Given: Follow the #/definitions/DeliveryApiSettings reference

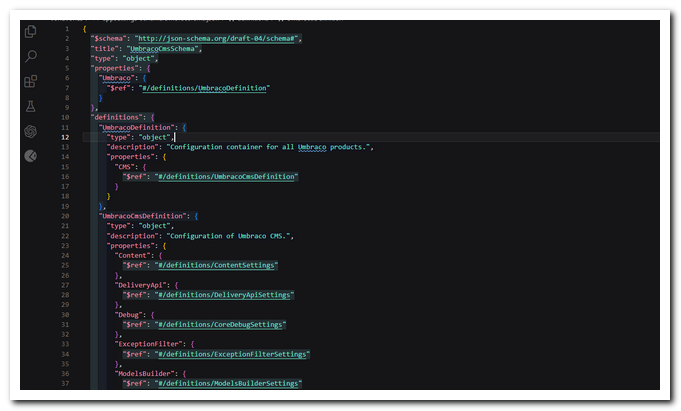Looking at the screenshot, I should (224, 295).
